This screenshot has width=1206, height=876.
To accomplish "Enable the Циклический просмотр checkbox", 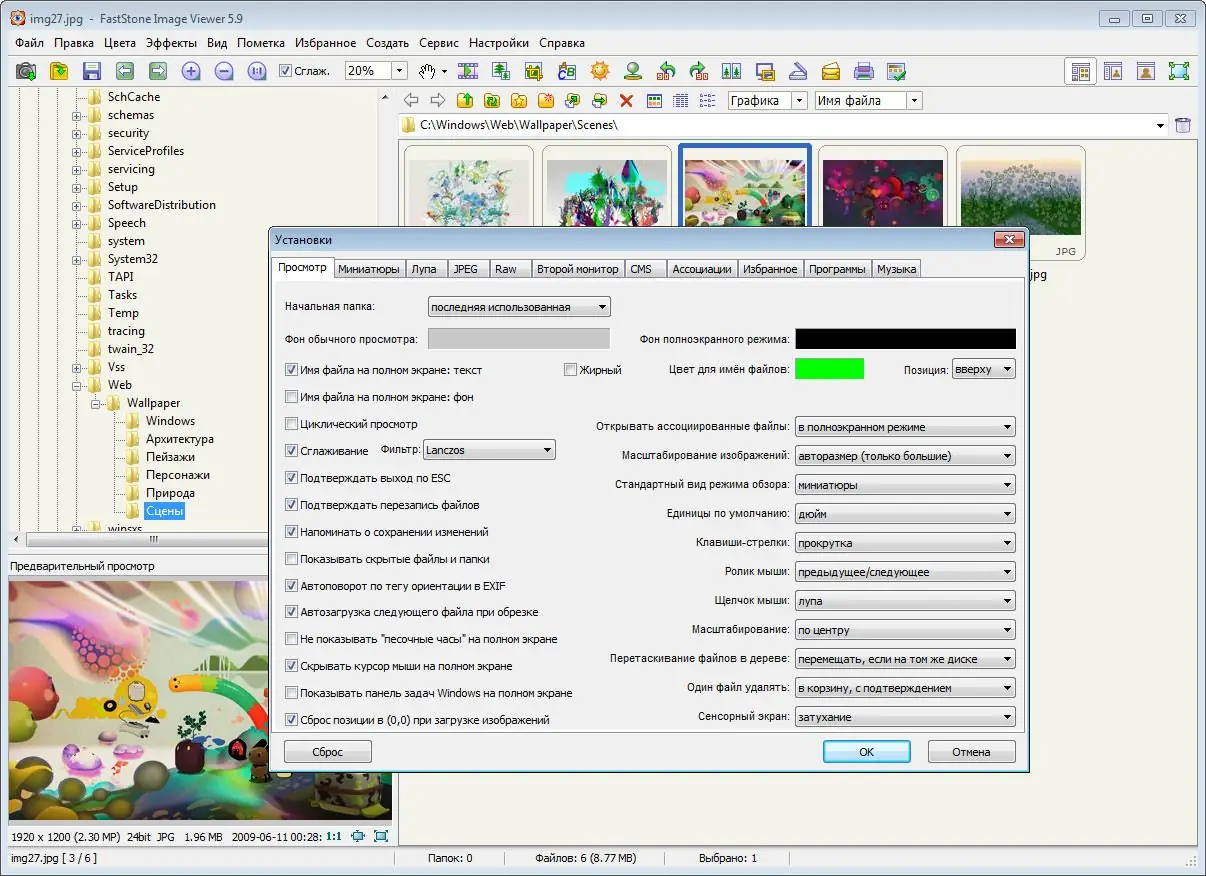I will 292,424.
